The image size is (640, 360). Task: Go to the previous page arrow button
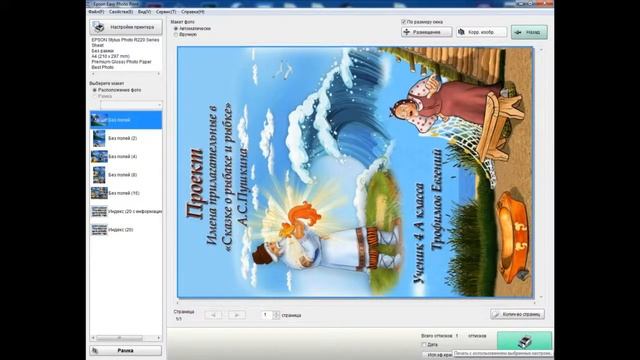pyautogui.click(x=213, y=315)
